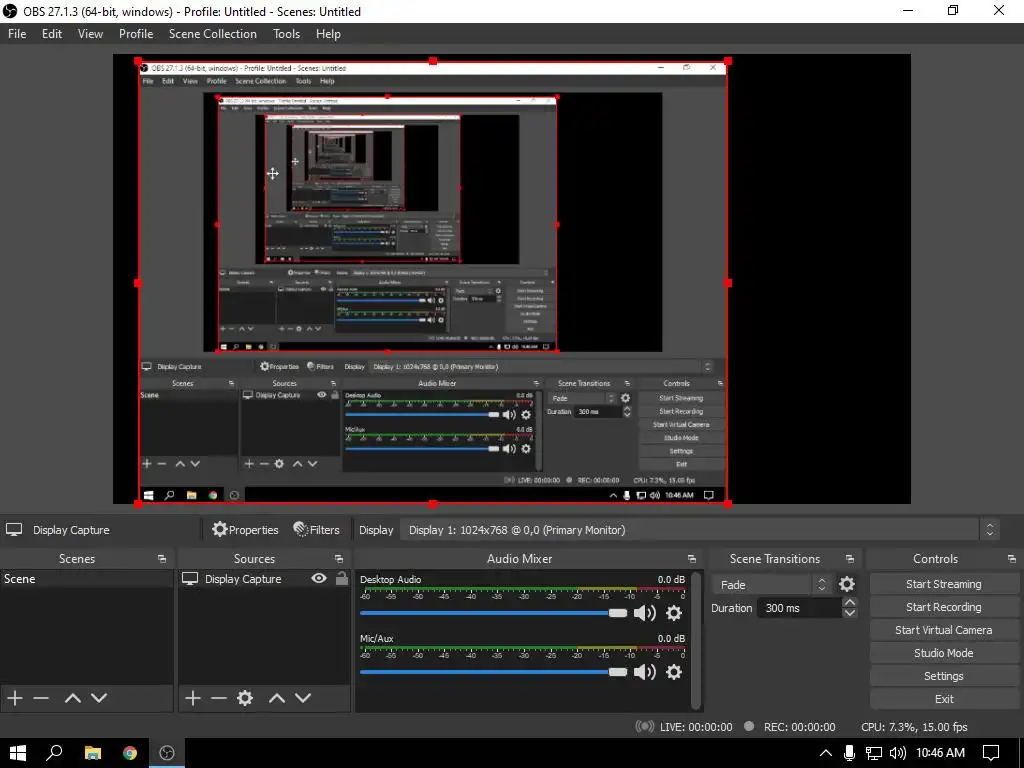Open the File menu
The image size is (1024, 768).
tap(17, 34)
